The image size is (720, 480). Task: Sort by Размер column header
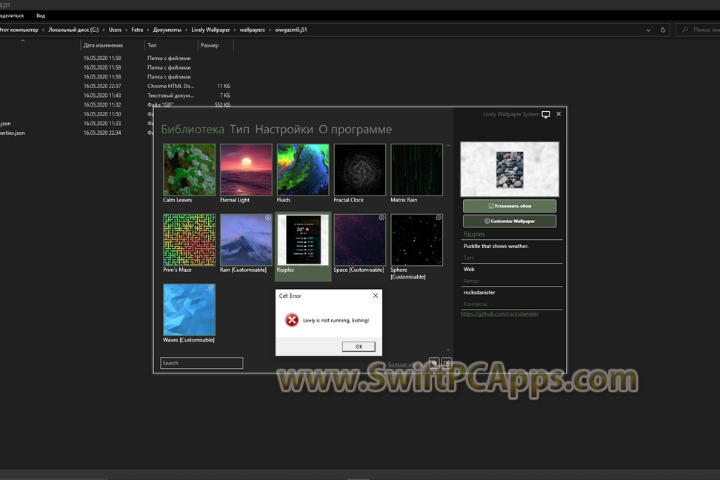point(209,45)
